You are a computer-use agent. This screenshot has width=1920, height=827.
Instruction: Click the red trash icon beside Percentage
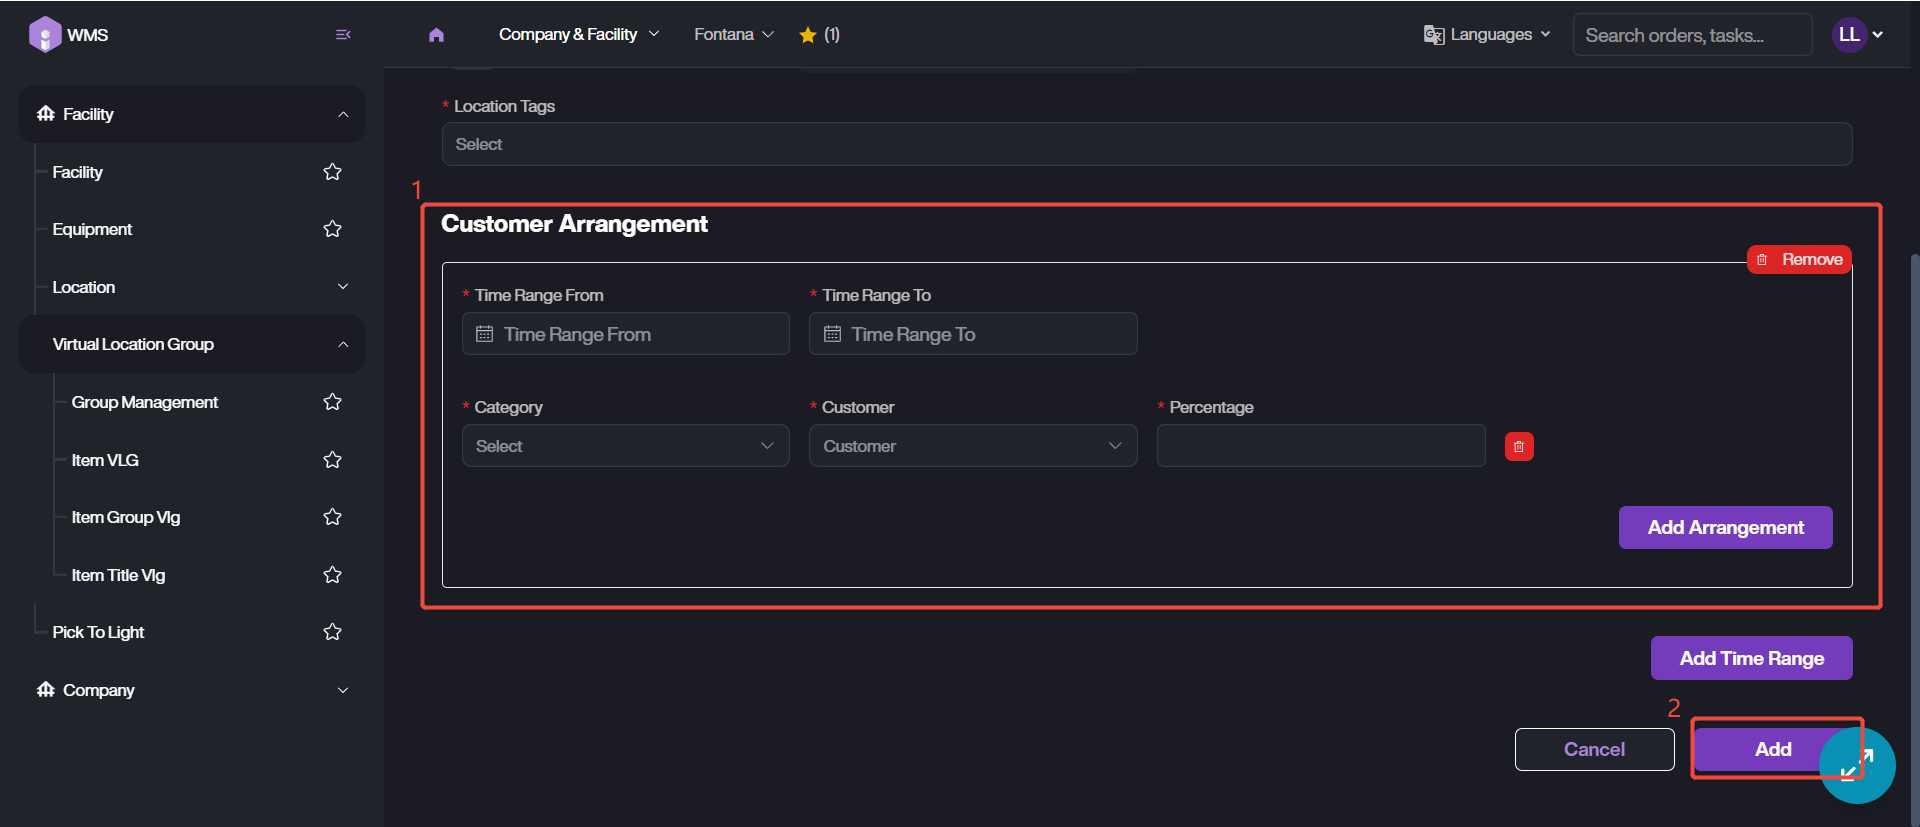click(1518, 447)
